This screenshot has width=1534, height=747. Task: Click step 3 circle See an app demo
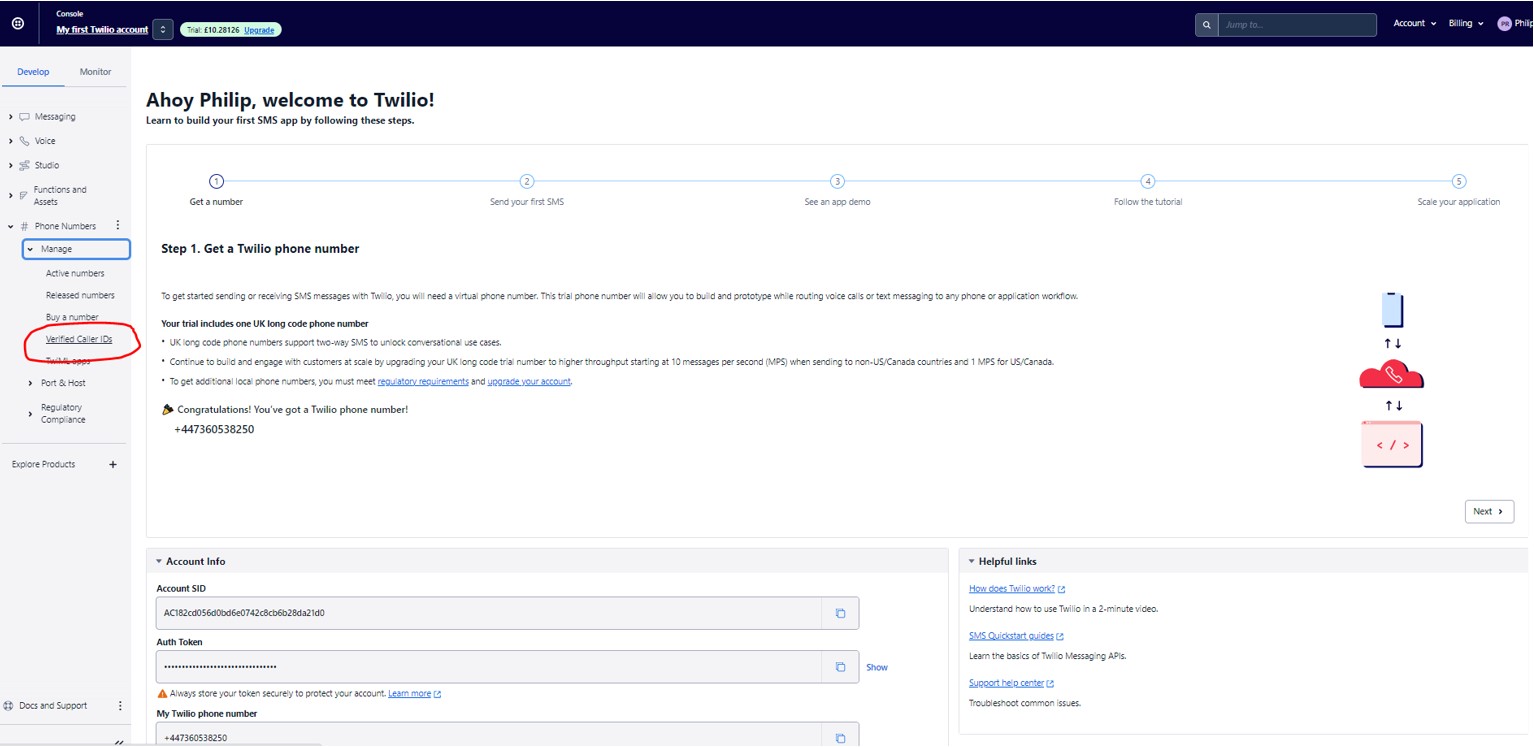(x=838, y=181)
